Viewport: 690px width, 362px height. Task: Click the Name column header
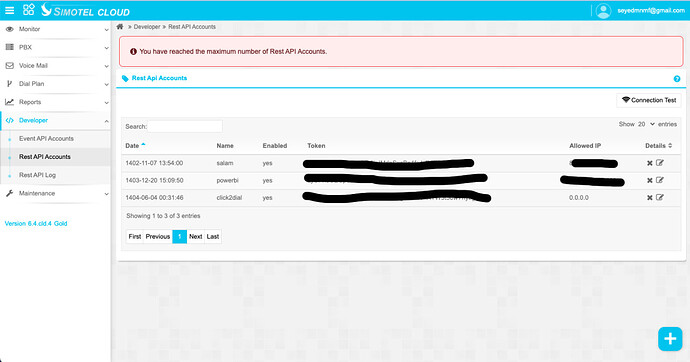point(225,146)
